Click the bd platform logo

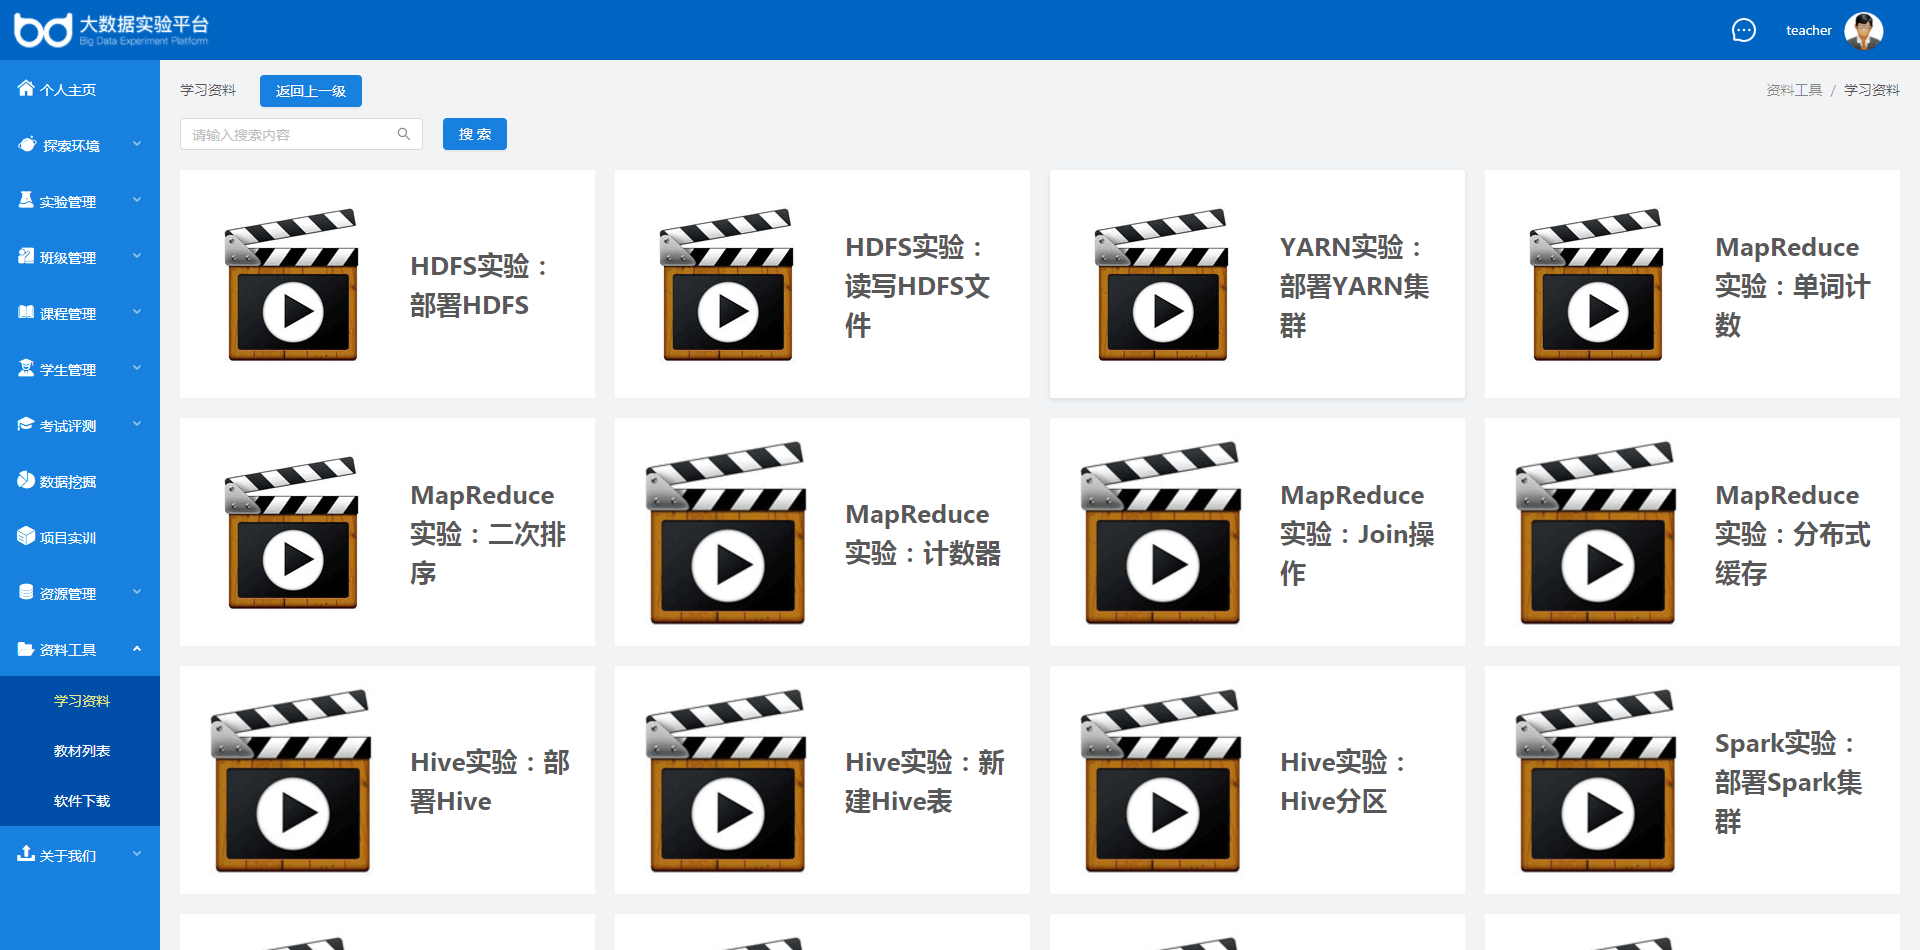click(43, 30)
